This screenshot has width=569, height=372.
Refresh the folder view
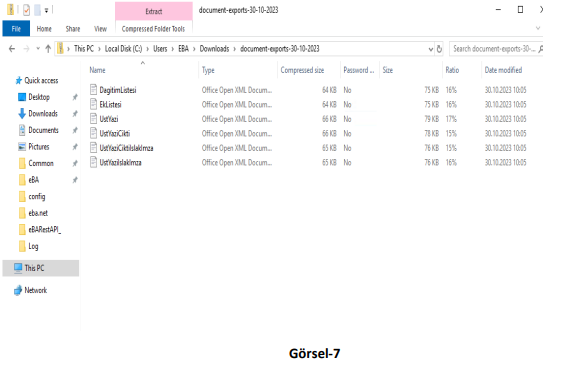click(439, 49)
